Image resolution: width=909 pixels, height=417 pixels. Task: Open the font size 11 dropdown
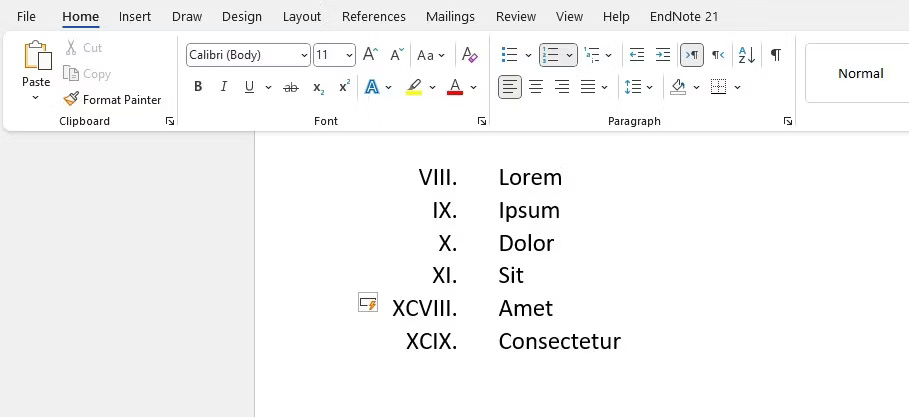[x=349, y=55]
